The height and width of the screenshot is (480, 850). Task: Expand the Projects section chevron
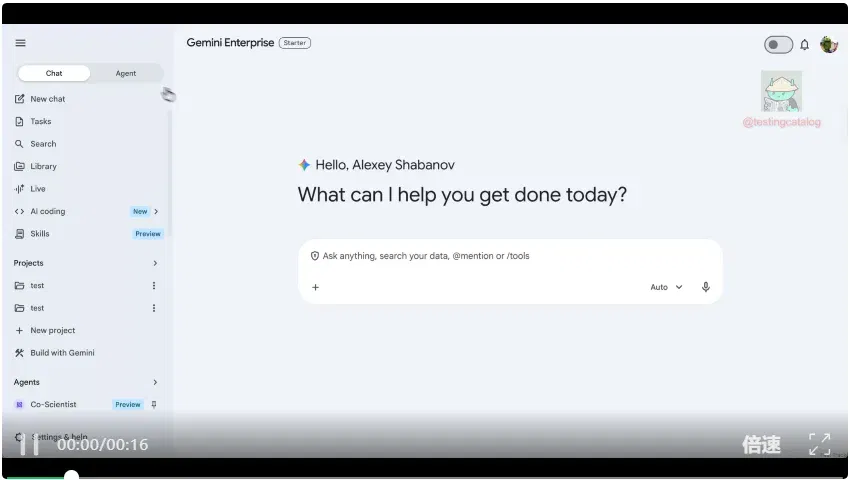[x=155, y=263]
